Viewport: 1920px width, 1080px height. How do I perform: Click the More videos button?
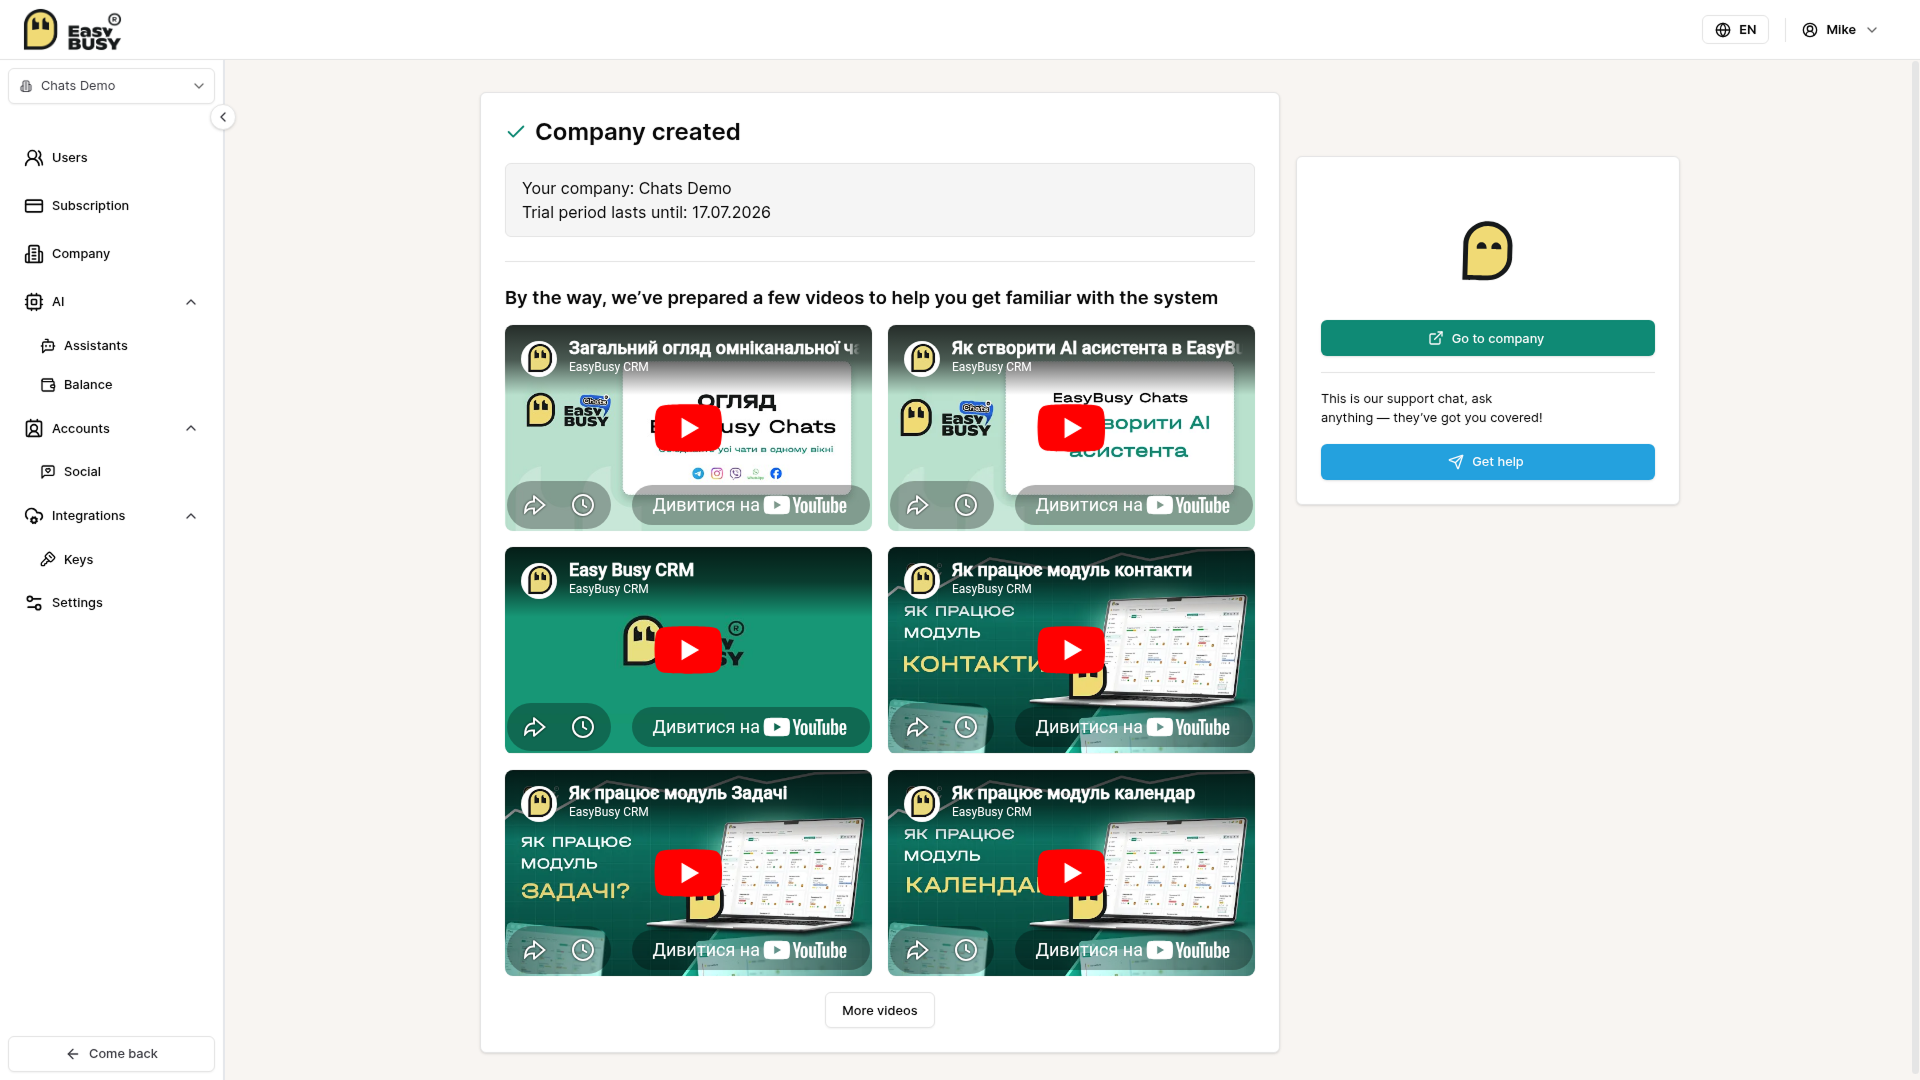click(x=879, y=1011)
